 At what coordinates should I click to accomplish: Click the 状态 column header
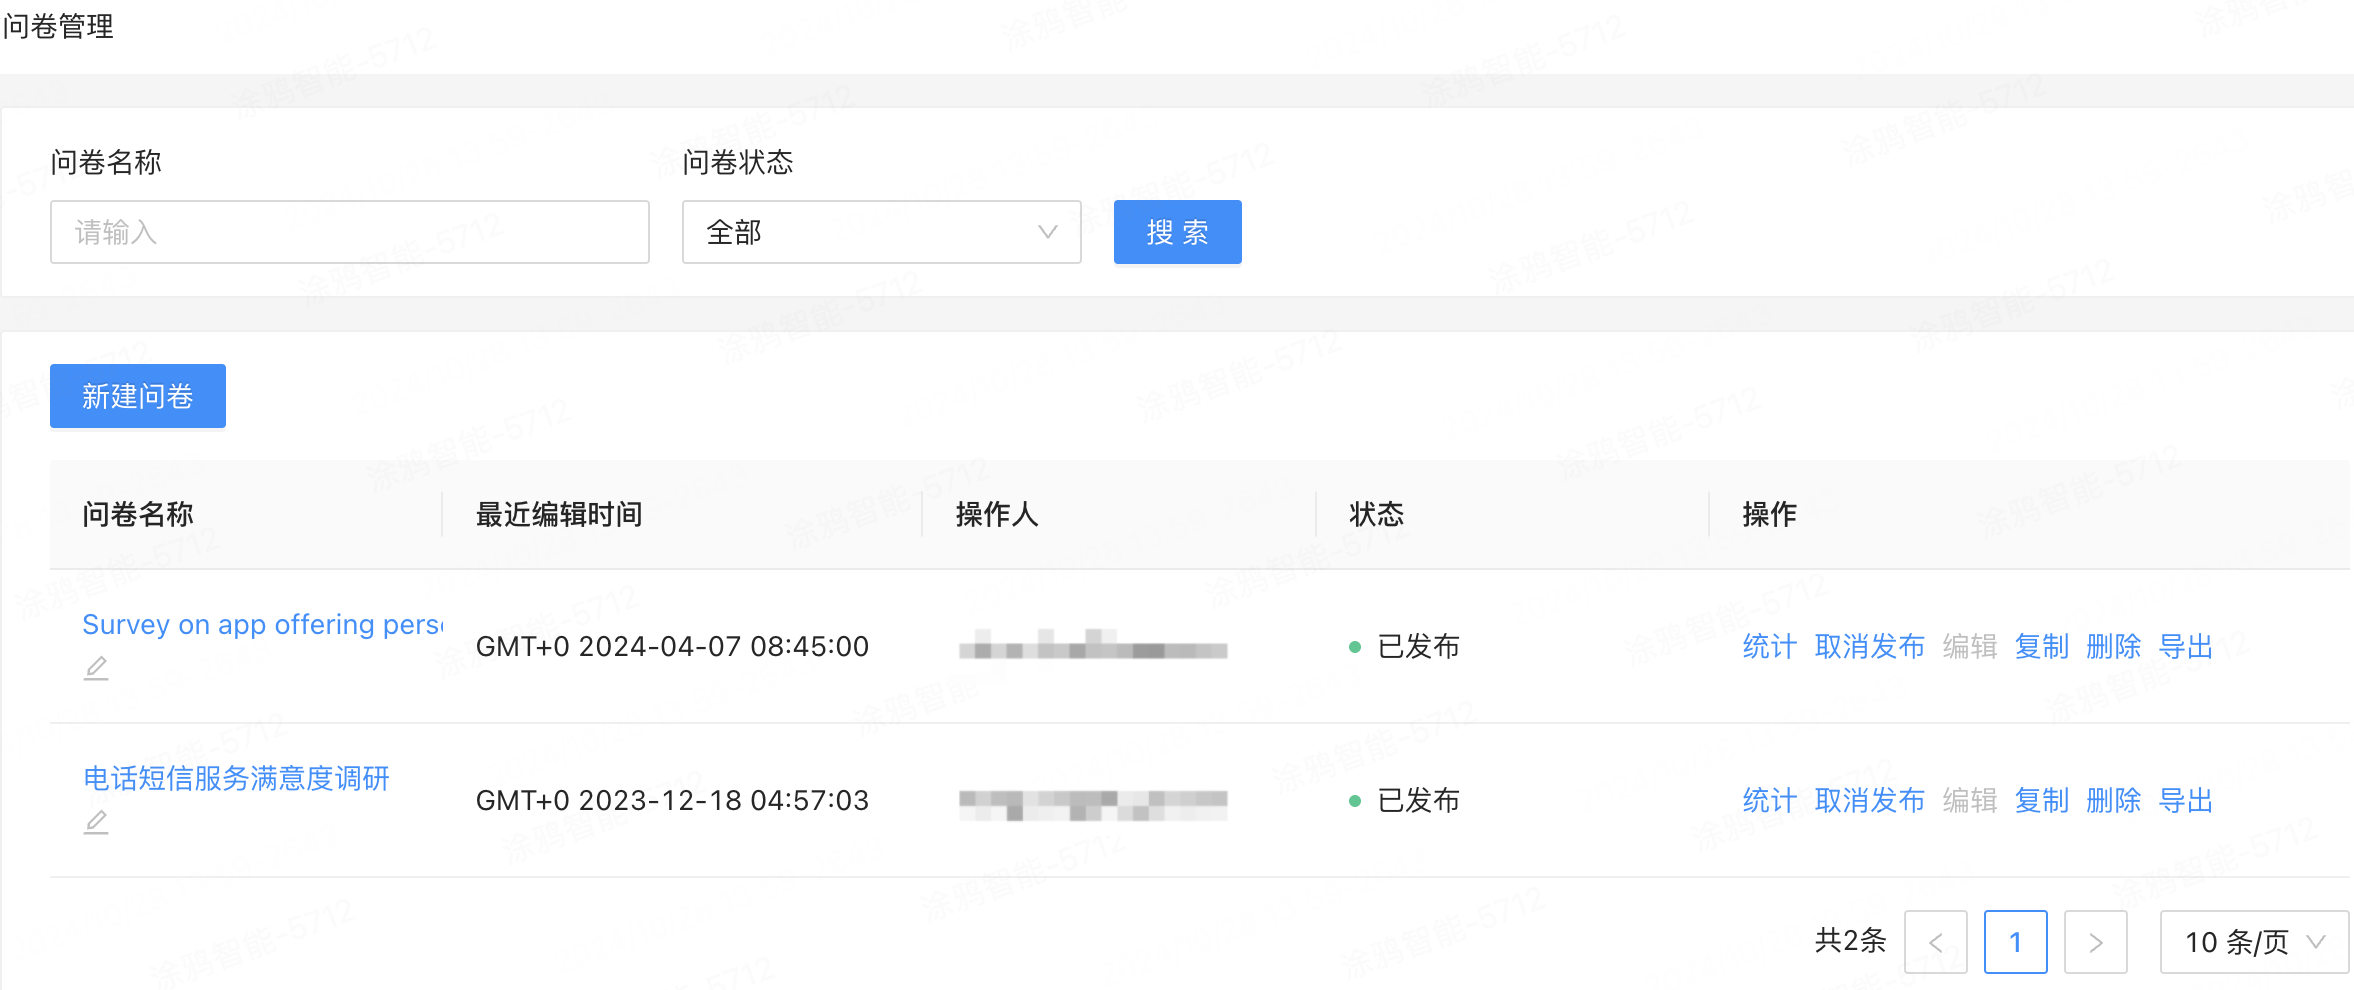coord(1377,514)
